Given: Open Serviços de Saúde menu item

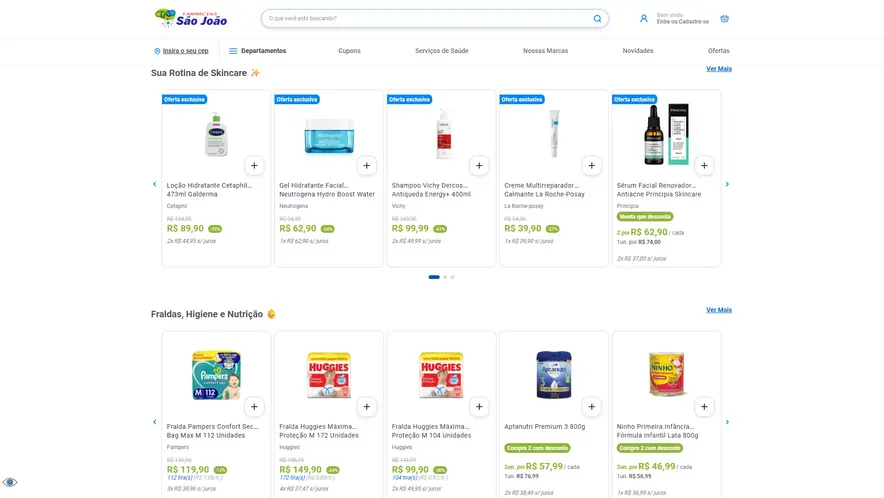Looking at the screenshot, I should pyautogui.click(x=441, y=51).
